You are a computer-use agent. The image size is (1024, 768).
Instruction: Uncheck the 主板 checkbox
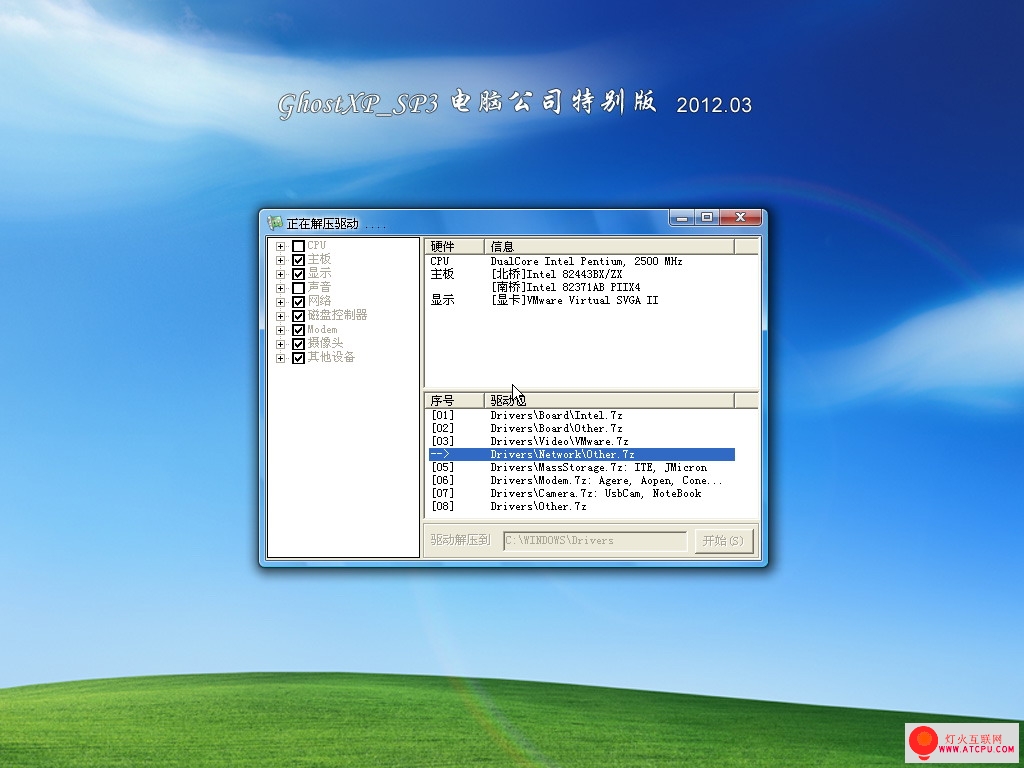click(x=298, y=260)
